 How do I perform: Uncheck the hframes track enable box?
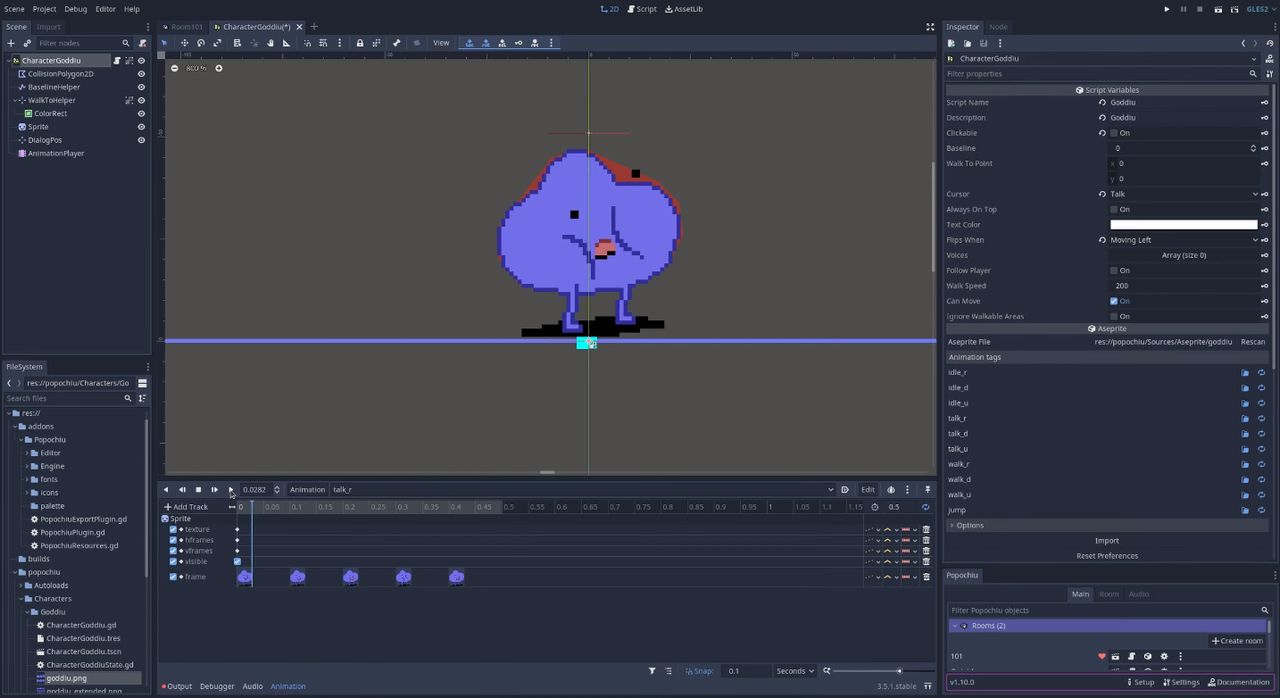[x=173, y=540]
